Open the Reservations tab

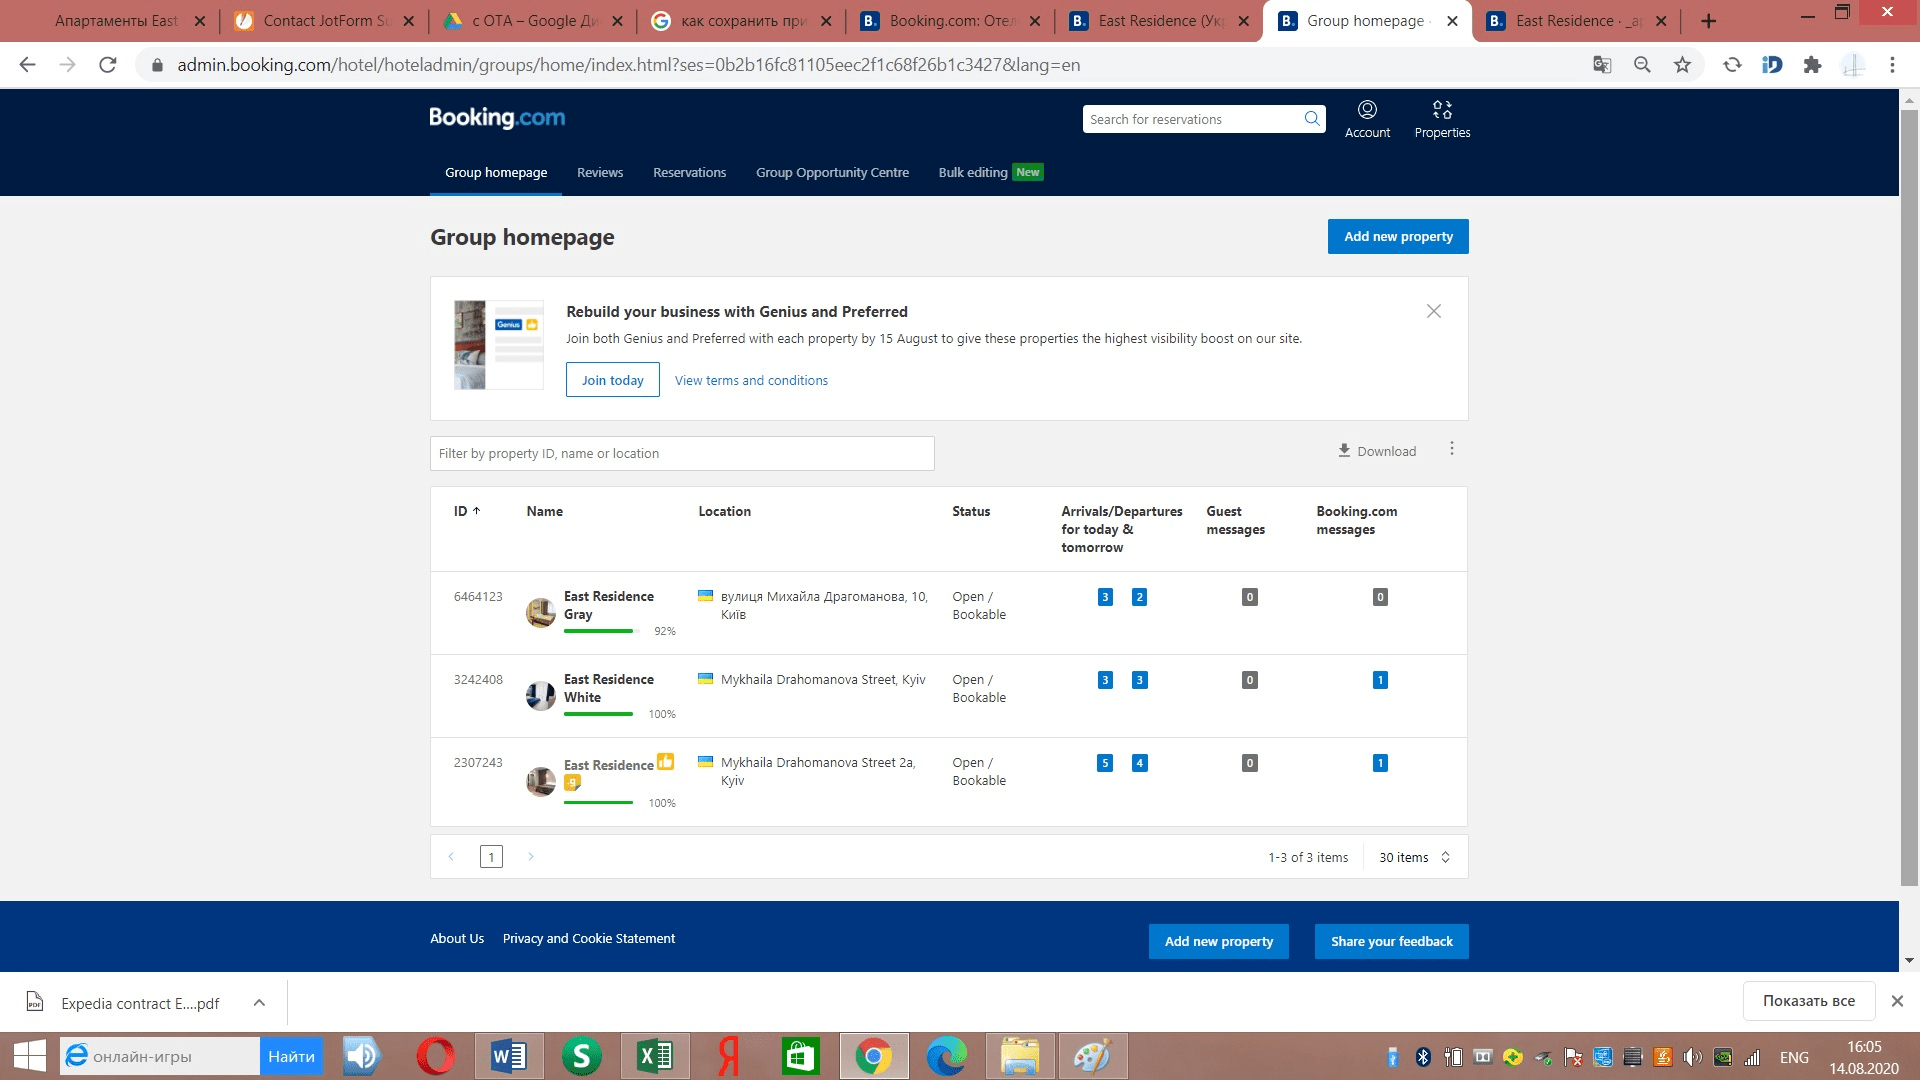[689, 172]
